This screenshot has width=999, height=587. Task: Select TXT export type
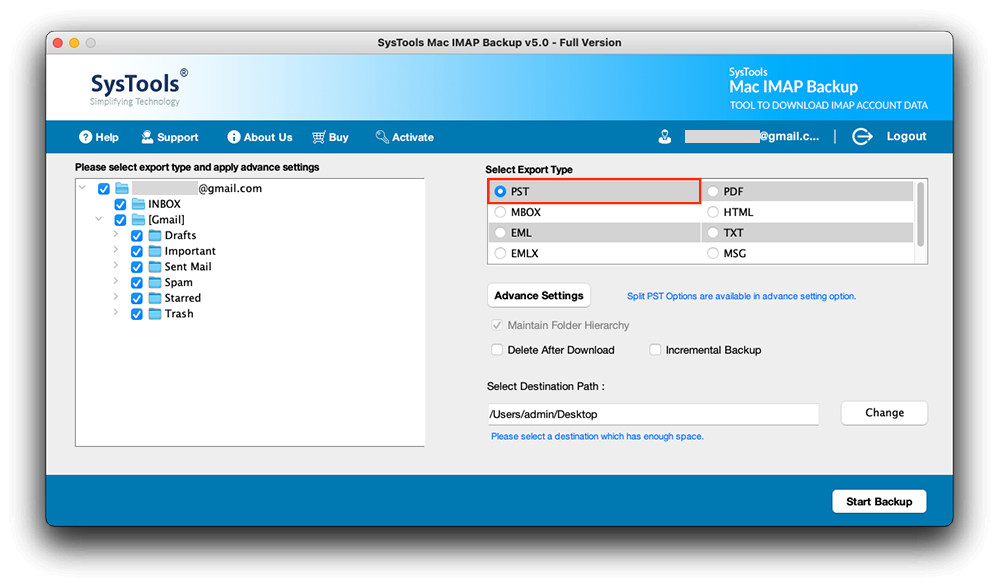(713, 233)
